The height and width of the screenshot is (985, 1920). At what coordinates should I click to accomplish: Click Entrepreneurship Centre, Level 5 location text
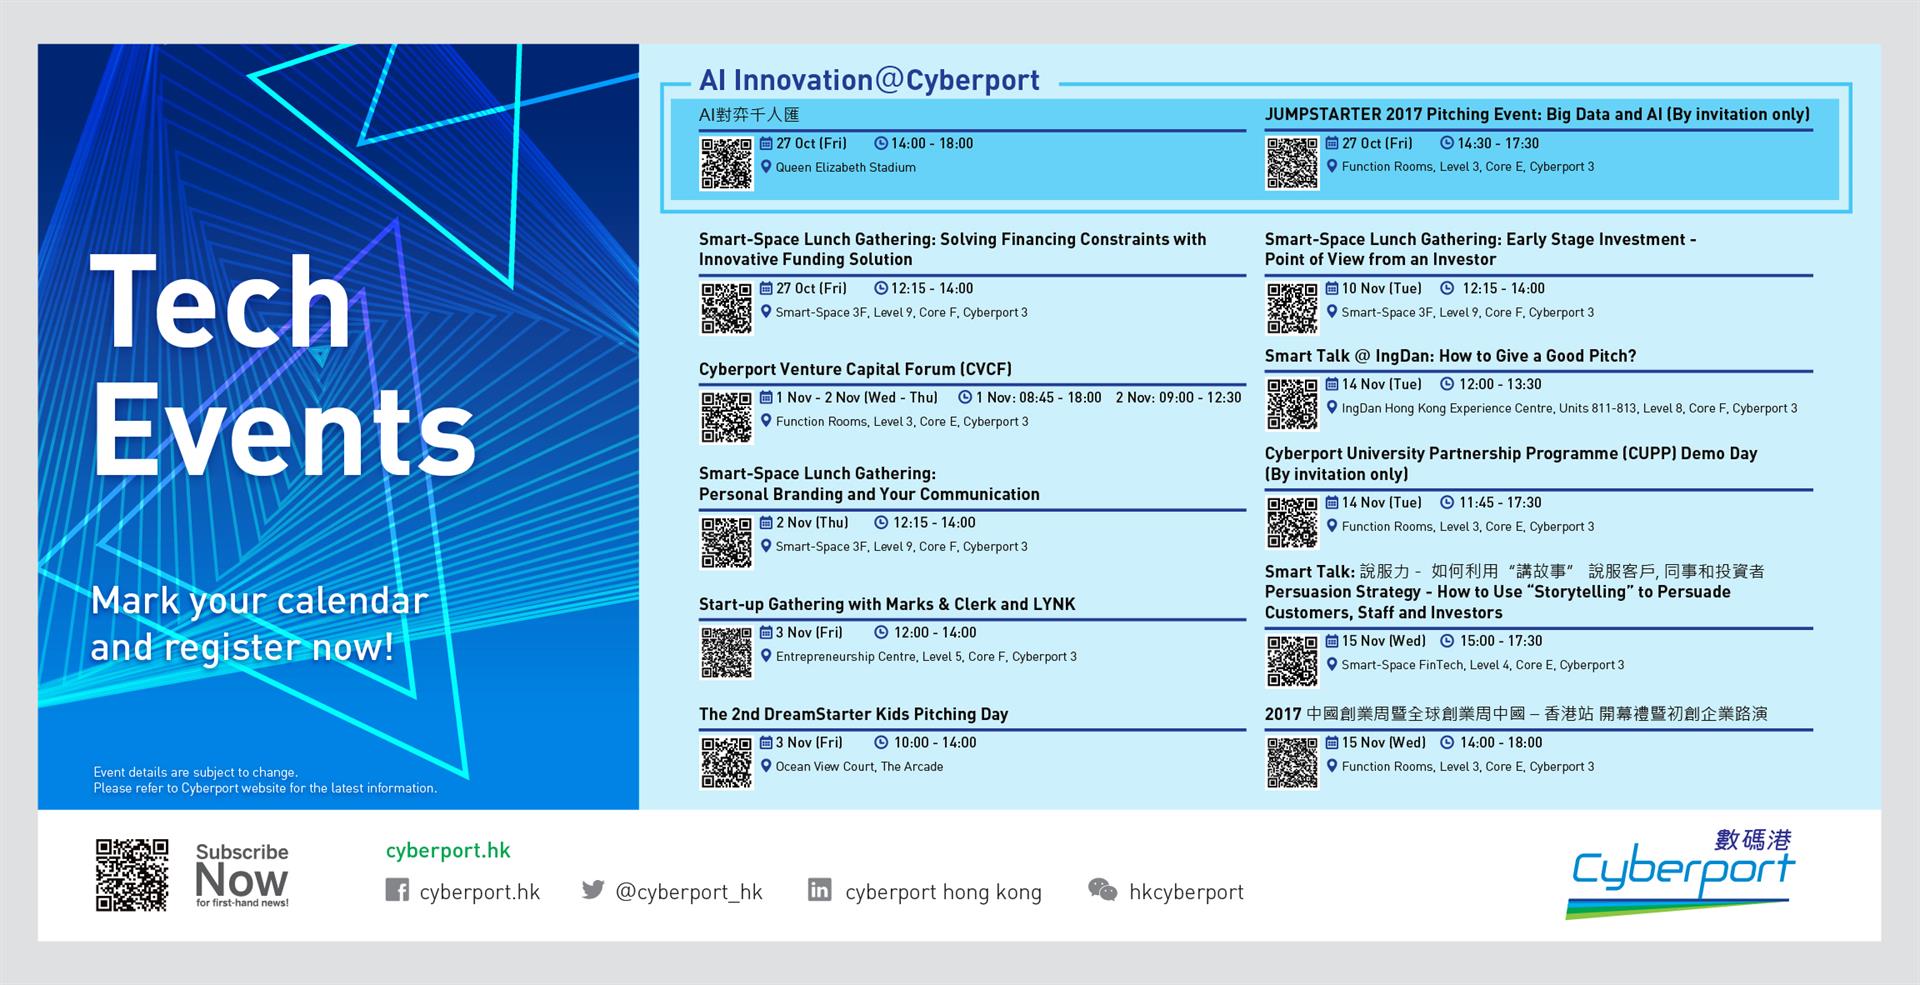(x=926, y=657)
